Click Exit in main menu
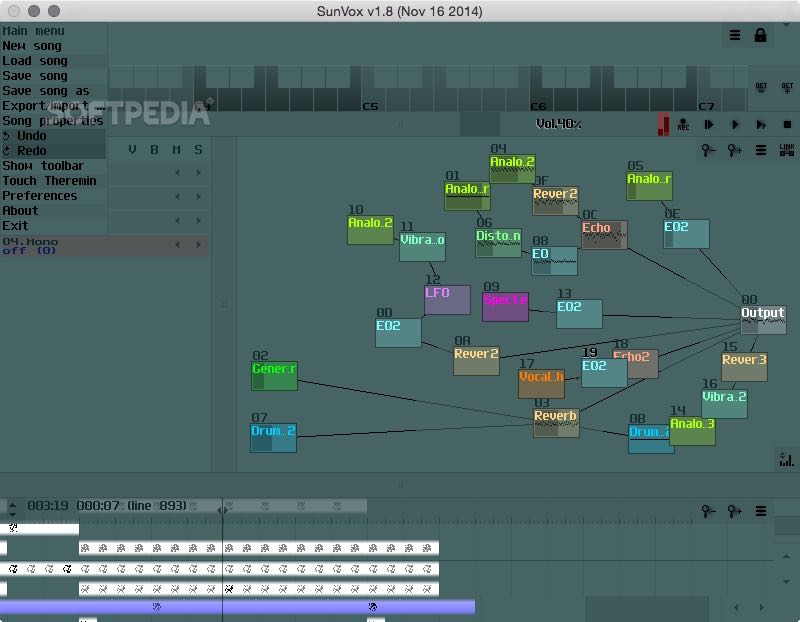Image resolution: width=800 pixels, height=622 pixels. click(53, 226)
